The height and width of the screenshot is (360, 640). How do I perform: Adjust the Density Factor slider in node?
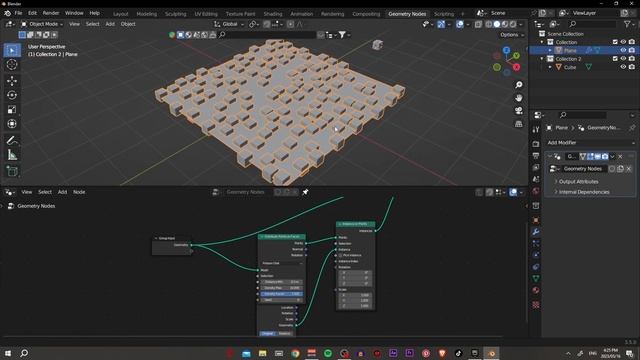click(x=281, y=294)
